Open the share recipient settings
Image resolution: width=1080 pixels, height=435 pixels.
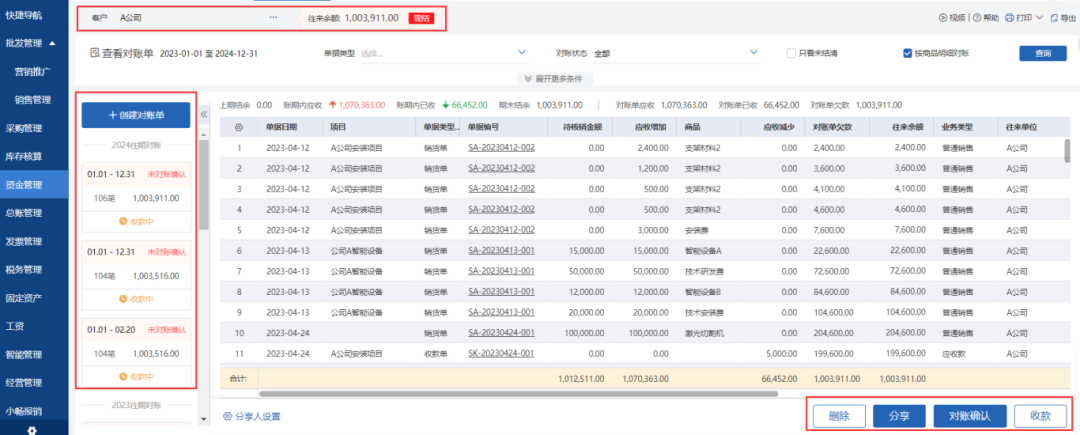[x=252, y=416]
